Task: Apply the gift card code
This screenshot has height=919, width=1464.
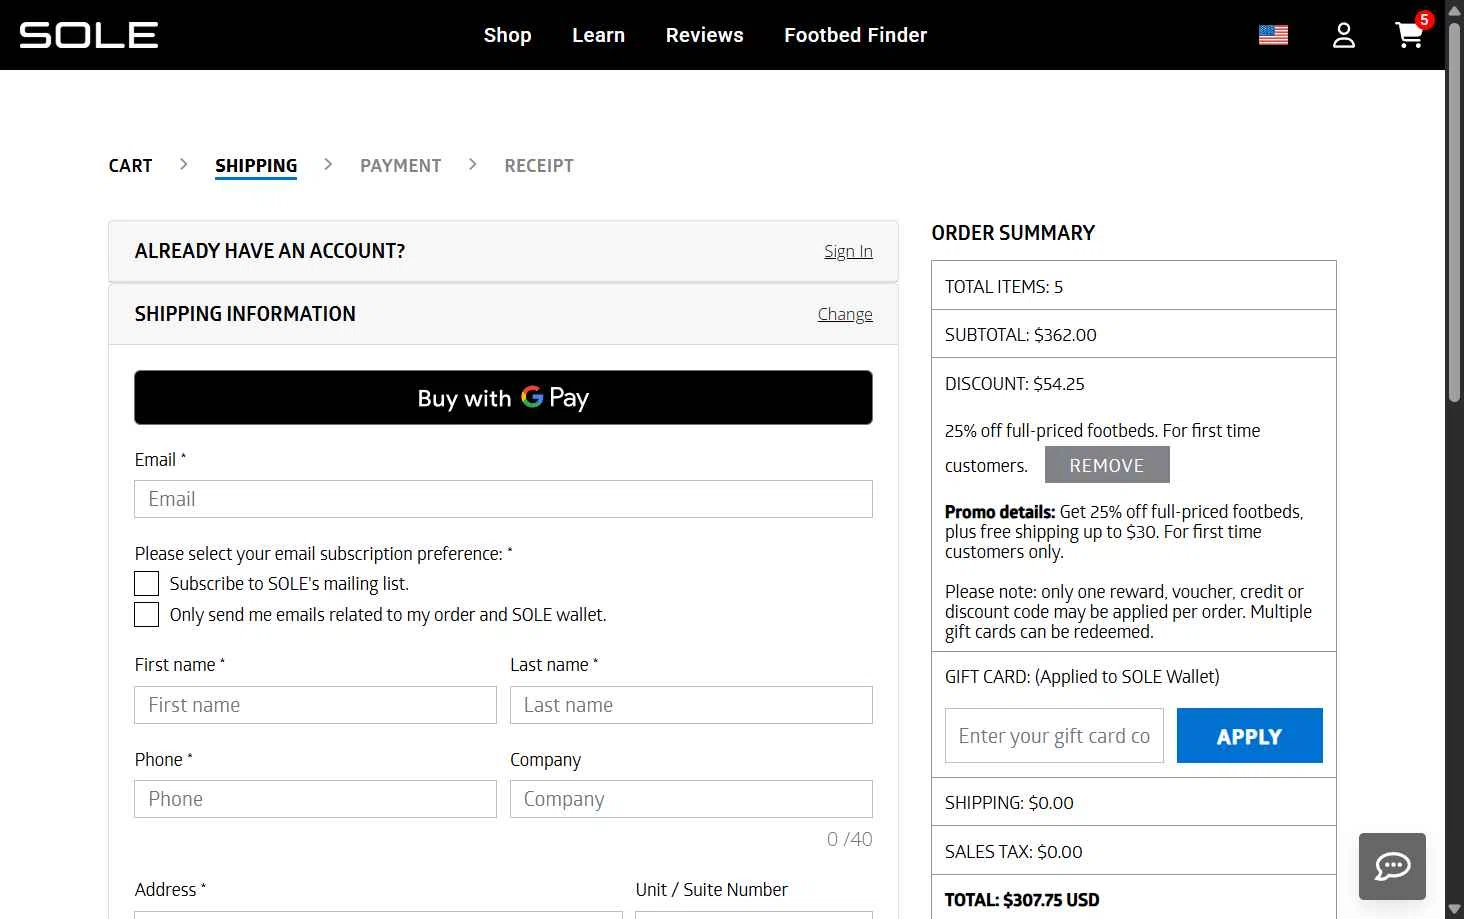Action: (x=1249, y=736)
